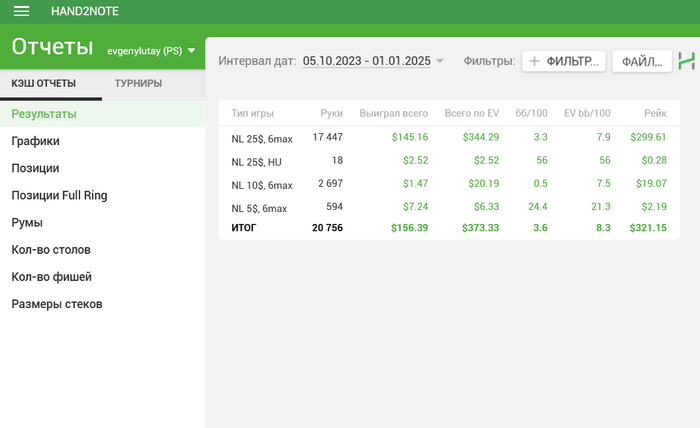Click the ФИЛЬТР... add filter button

point(564,61)
